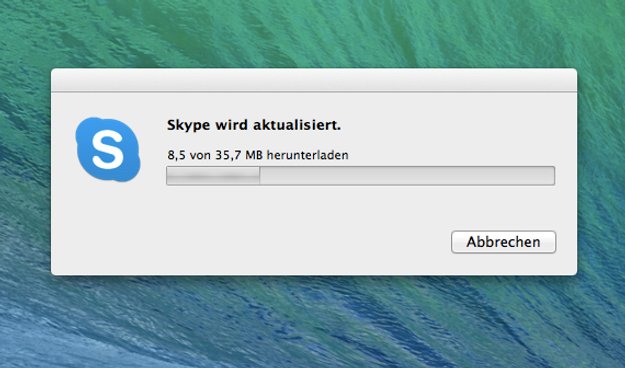Cancel the update with the Abbrechen button
Viewport: 625px width, 368px height.
(x=503, y=242)
